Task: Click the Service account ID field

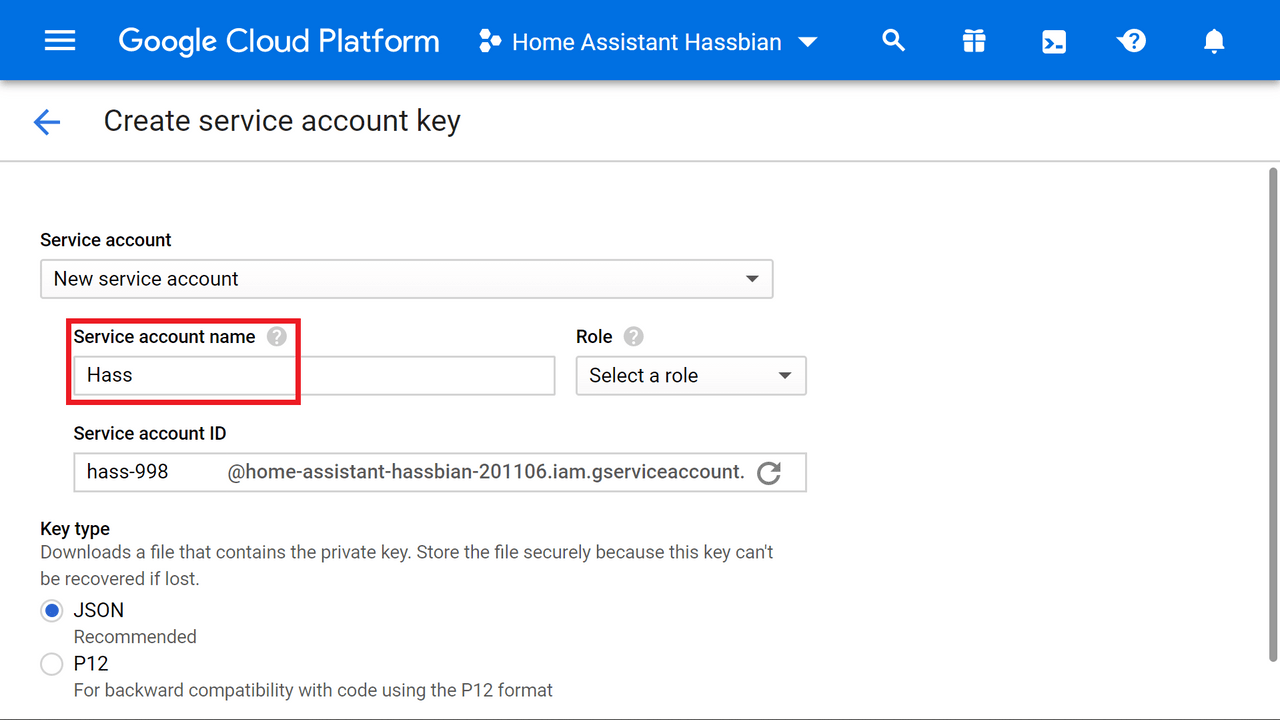Action: coord(440,472)
